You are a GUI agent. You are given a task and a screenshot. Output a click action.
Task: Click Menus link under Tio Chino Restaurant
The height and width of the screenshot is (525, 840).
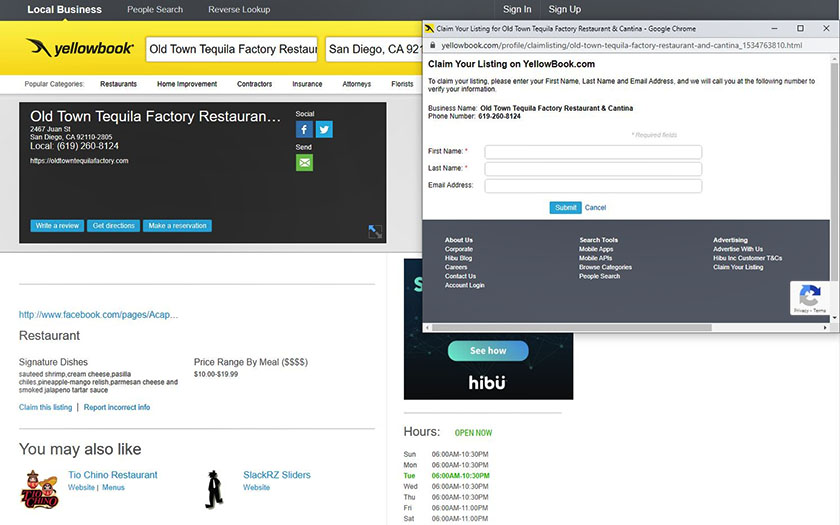click(x=113, y=488)
